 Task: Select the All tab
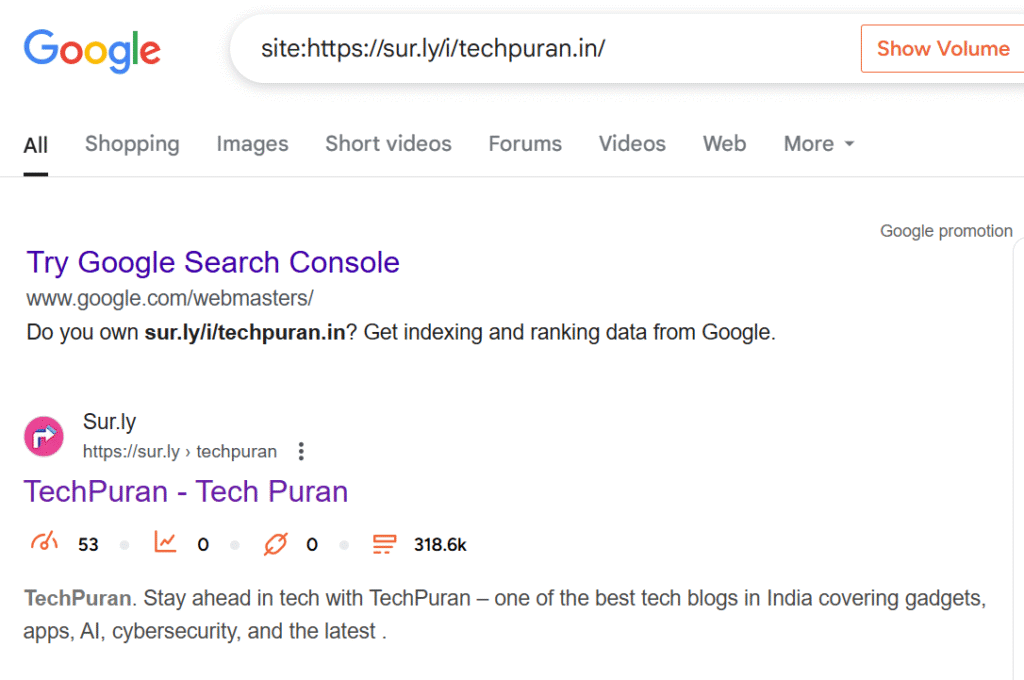36,145
